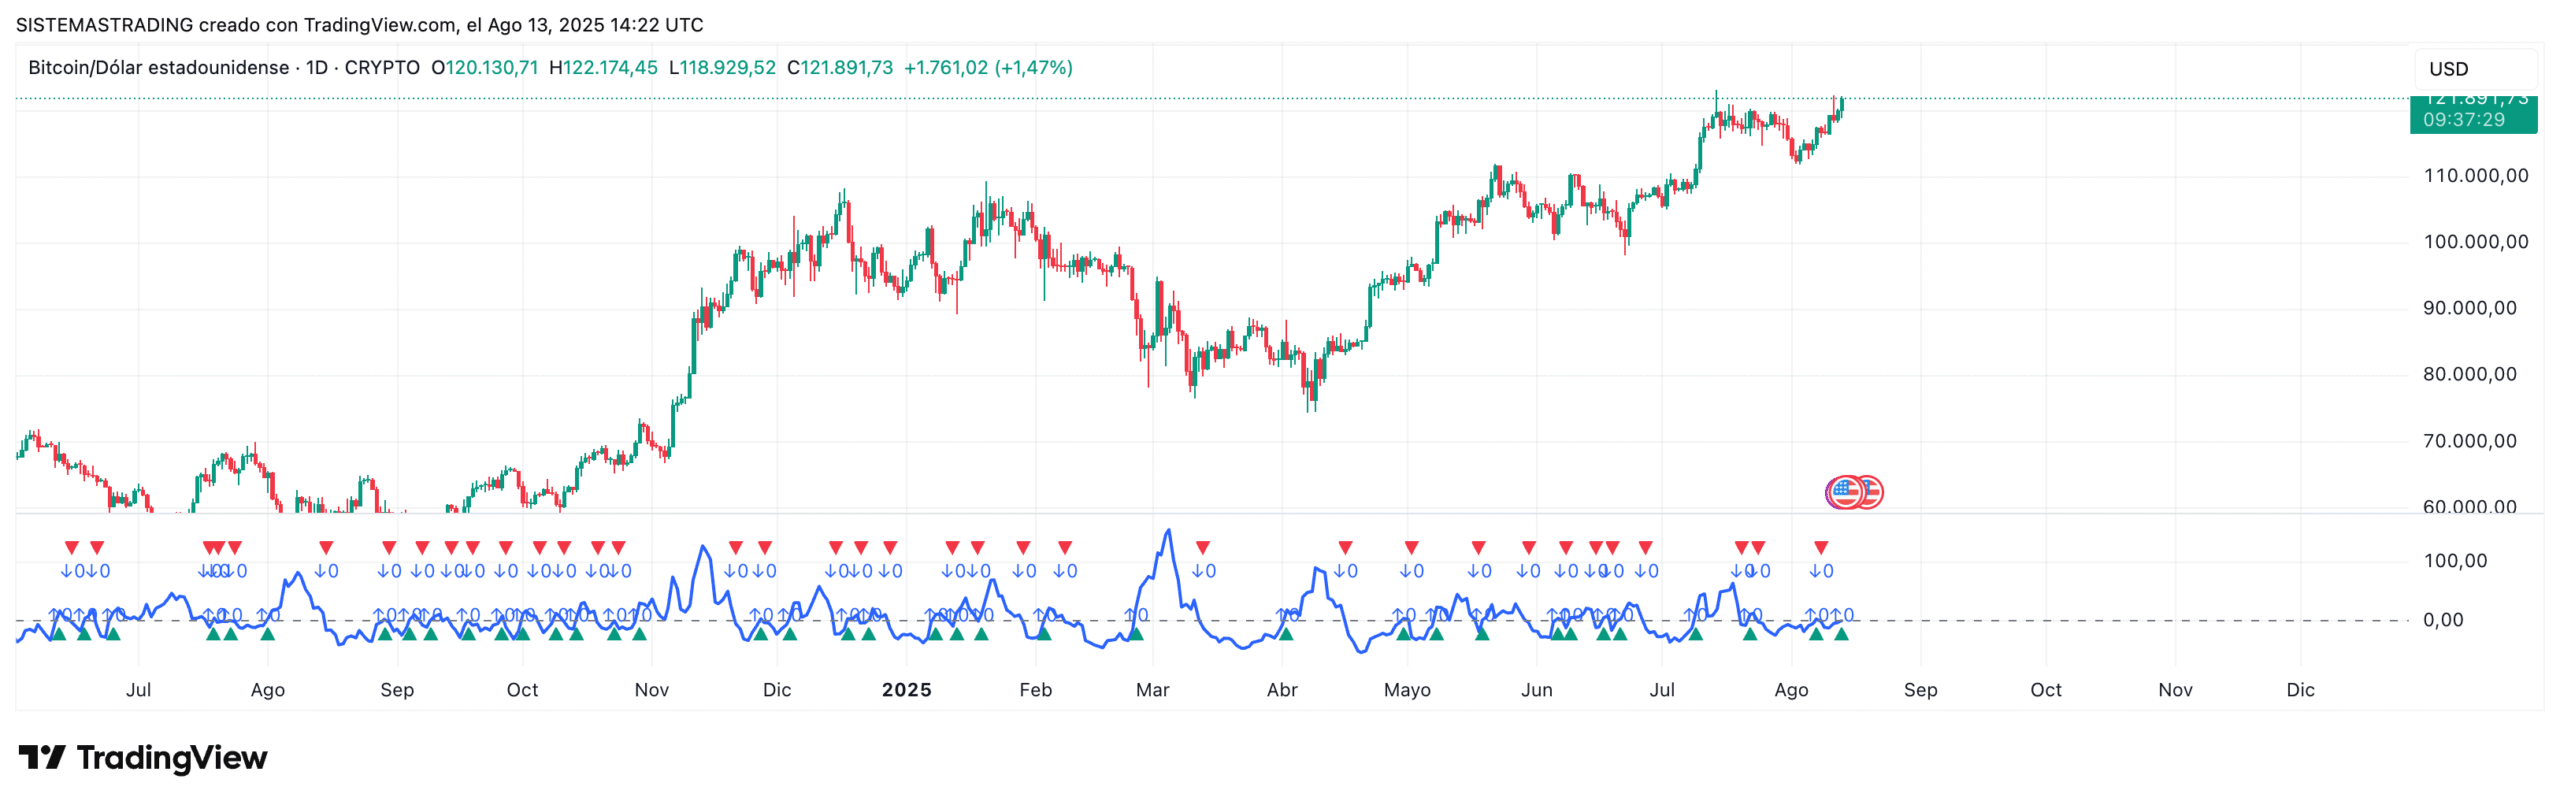Open the USD currency selector
Viewport: 2560px width, 805px height.
pyautogui.click(x=2448, y=69)
